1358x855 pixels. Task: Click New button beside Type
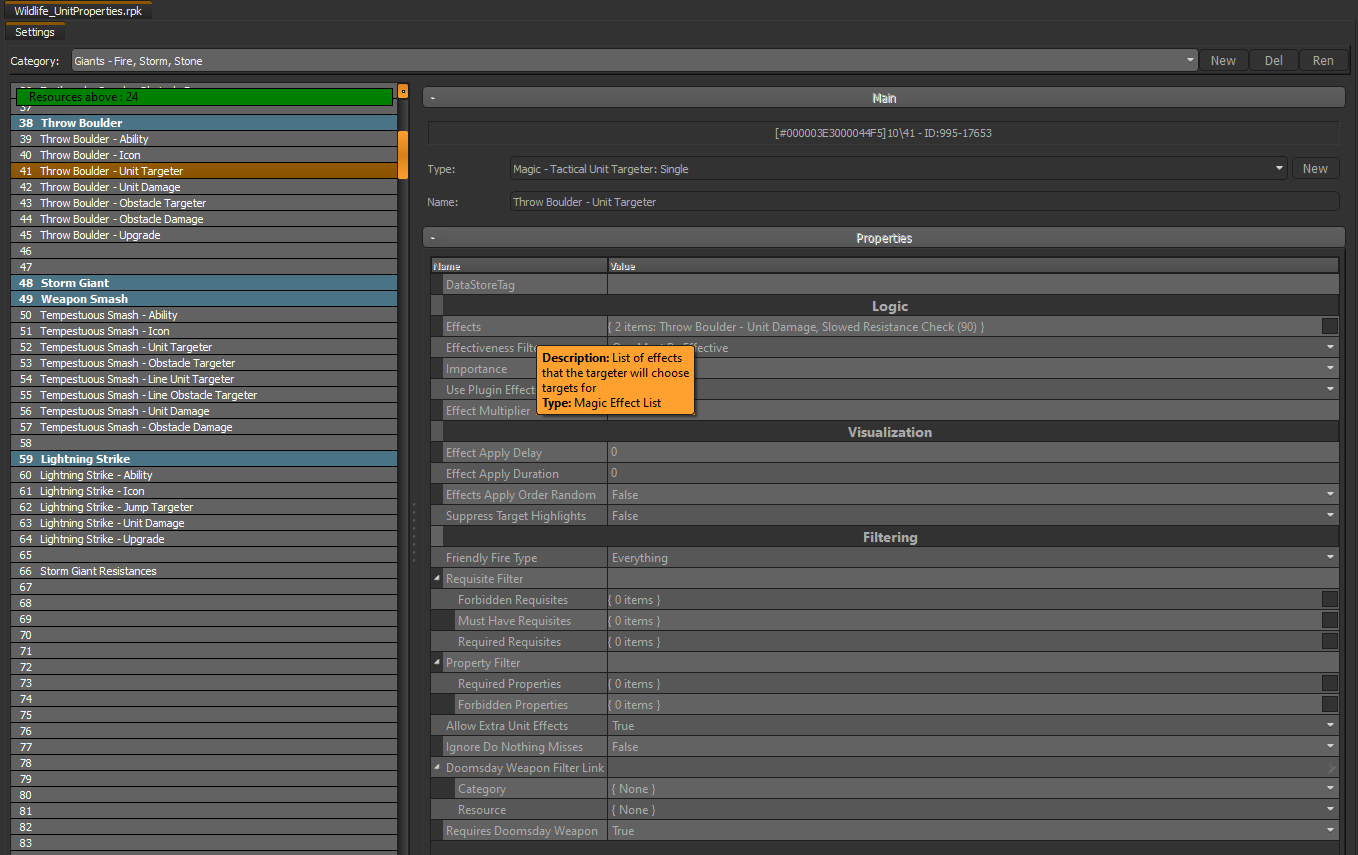pos(1315,169)
